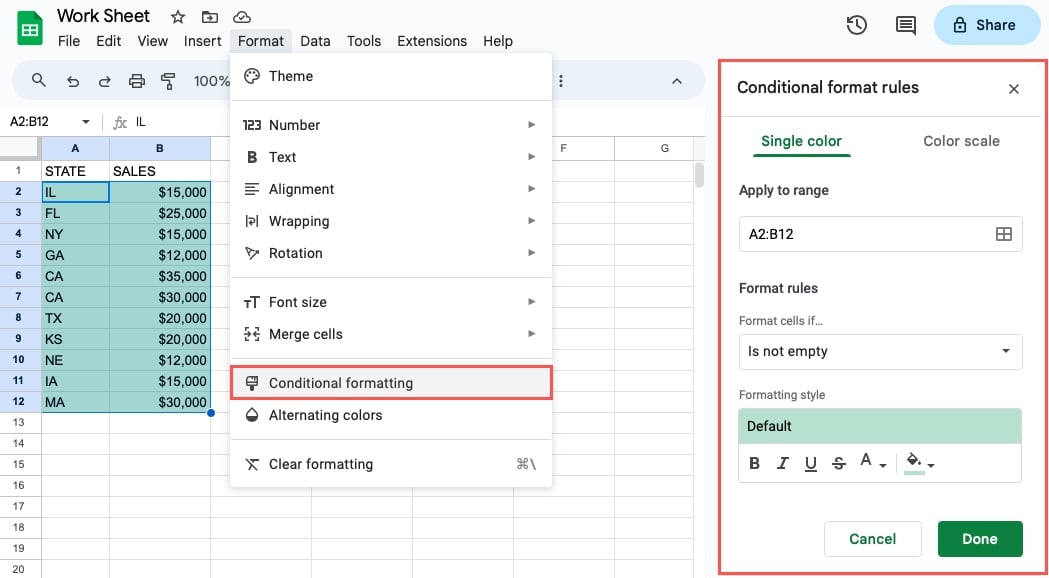Click the Apply to range input field

(x=880, y=234)
